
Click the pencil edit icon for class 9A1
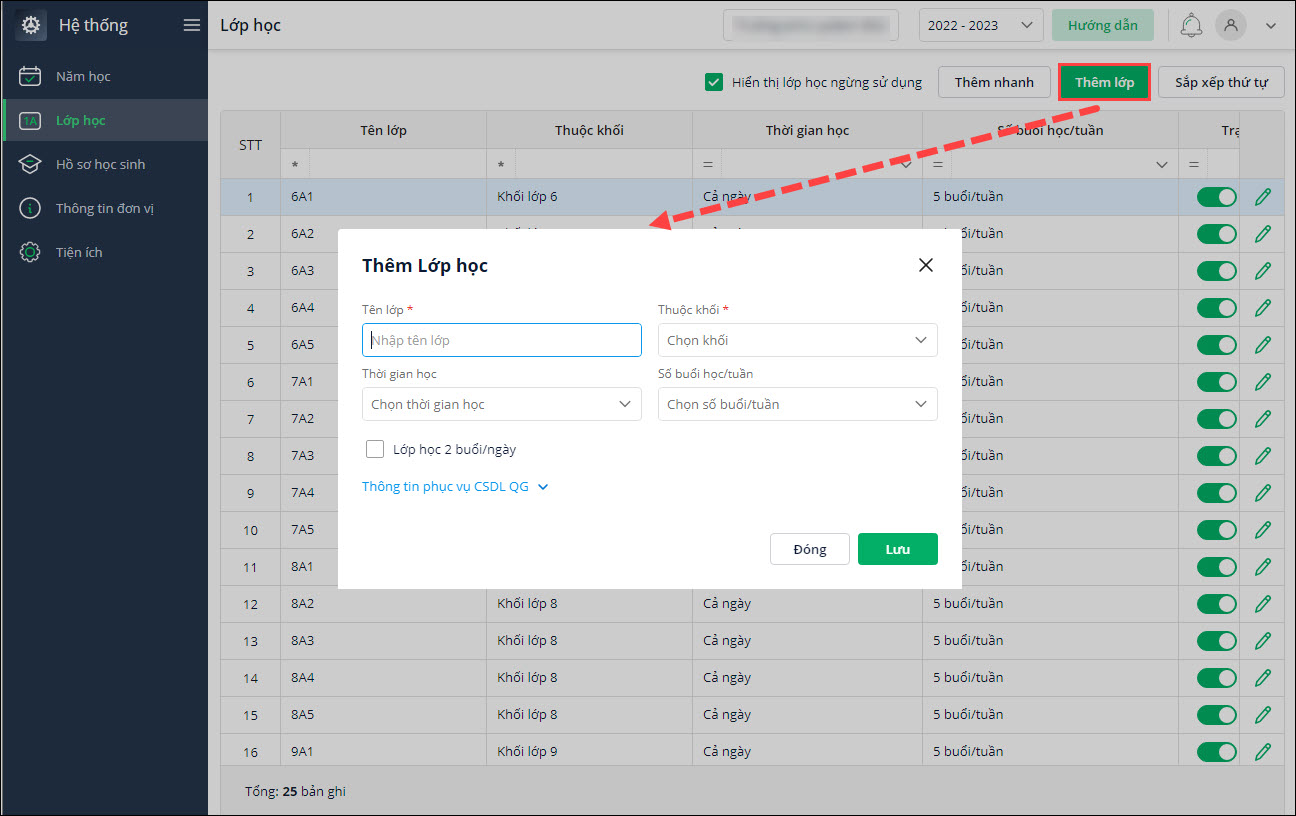pos(1263,751)
